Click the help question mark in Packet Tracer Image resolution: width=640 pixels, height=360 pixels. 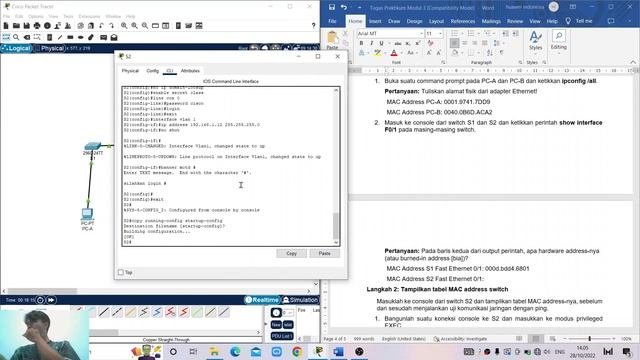click(x=313, y=26)
